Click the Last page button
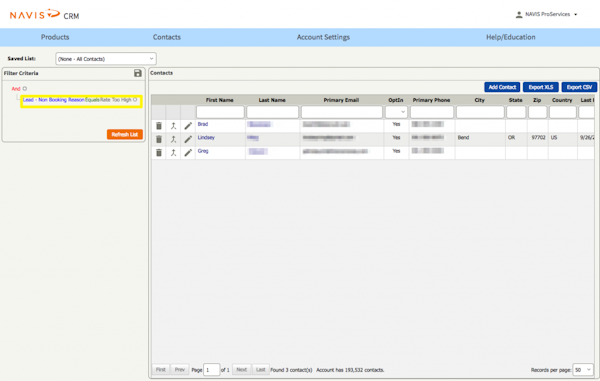Image resolution: width=600 pixels, height=381 pixels. point(261,370)
